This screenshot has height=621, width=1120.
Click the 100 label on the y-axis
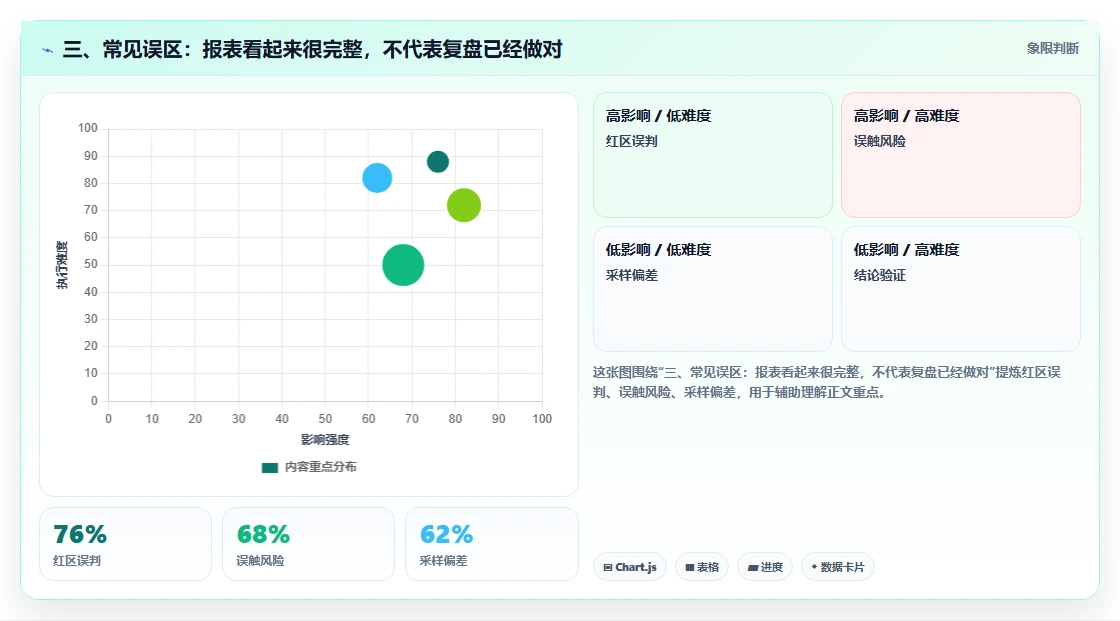(88, 128)
